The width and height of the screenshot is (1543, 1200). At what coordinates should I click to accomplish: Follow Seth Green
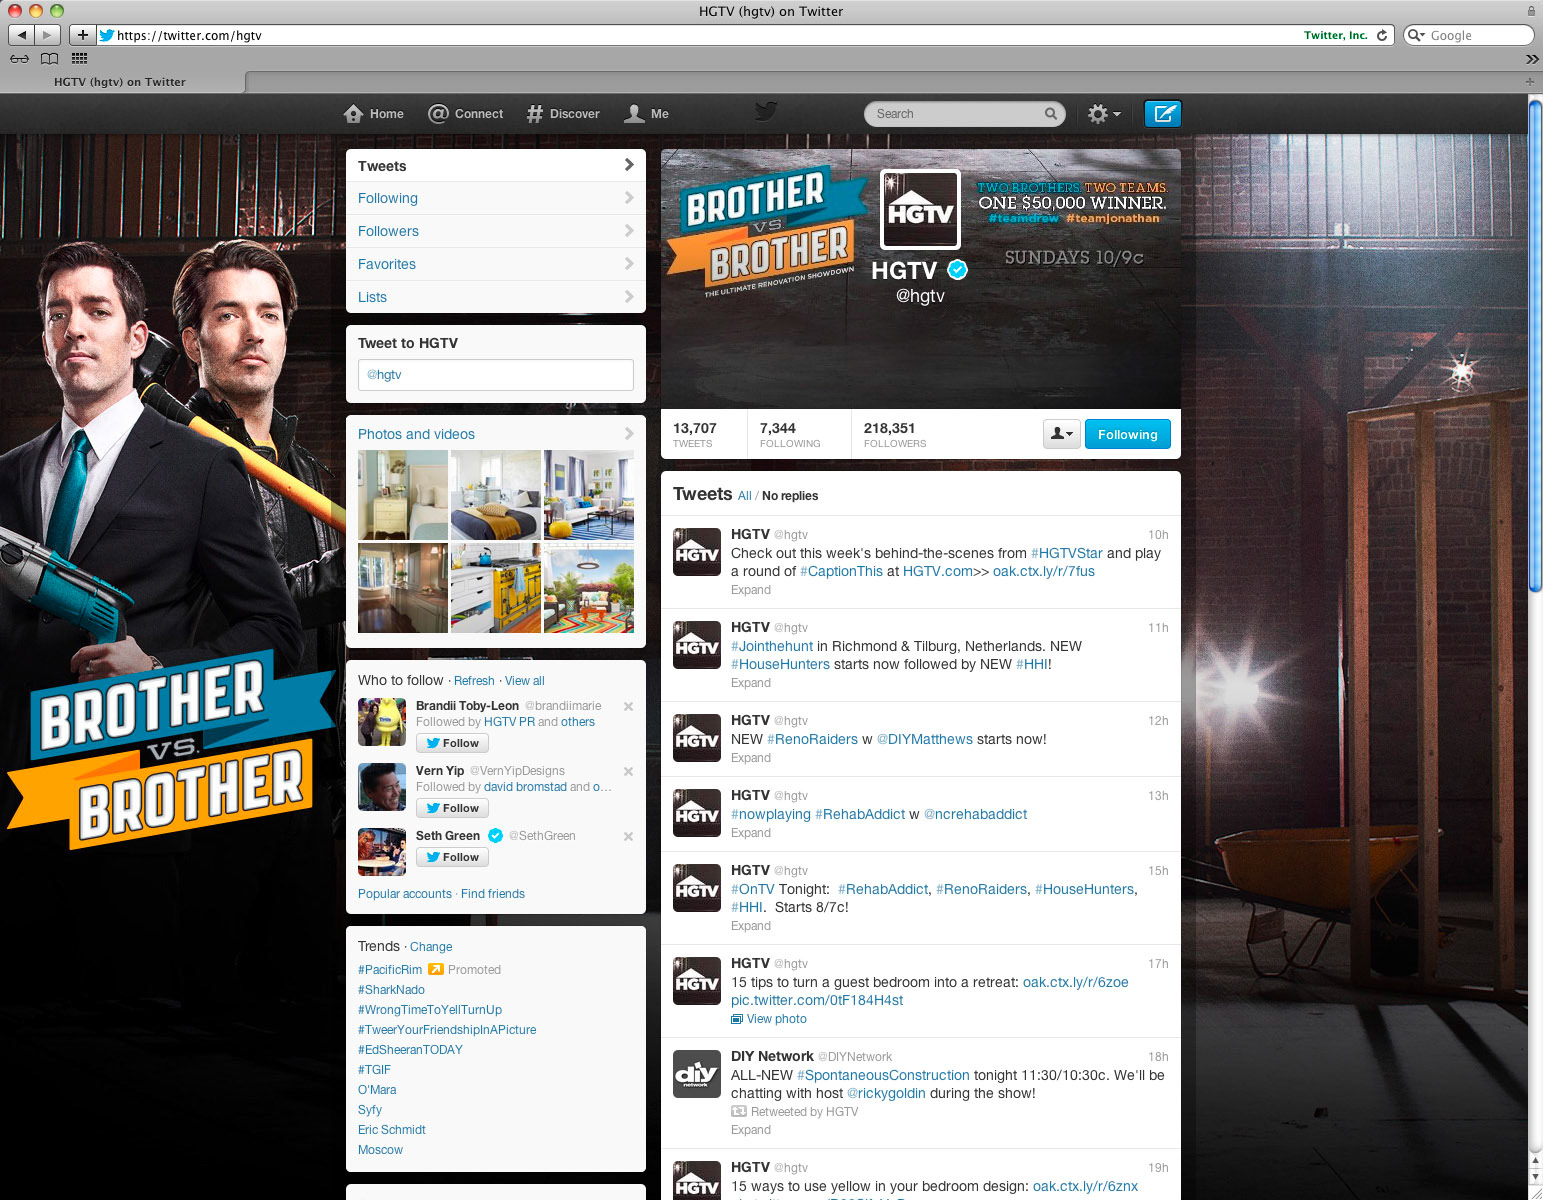452,857
